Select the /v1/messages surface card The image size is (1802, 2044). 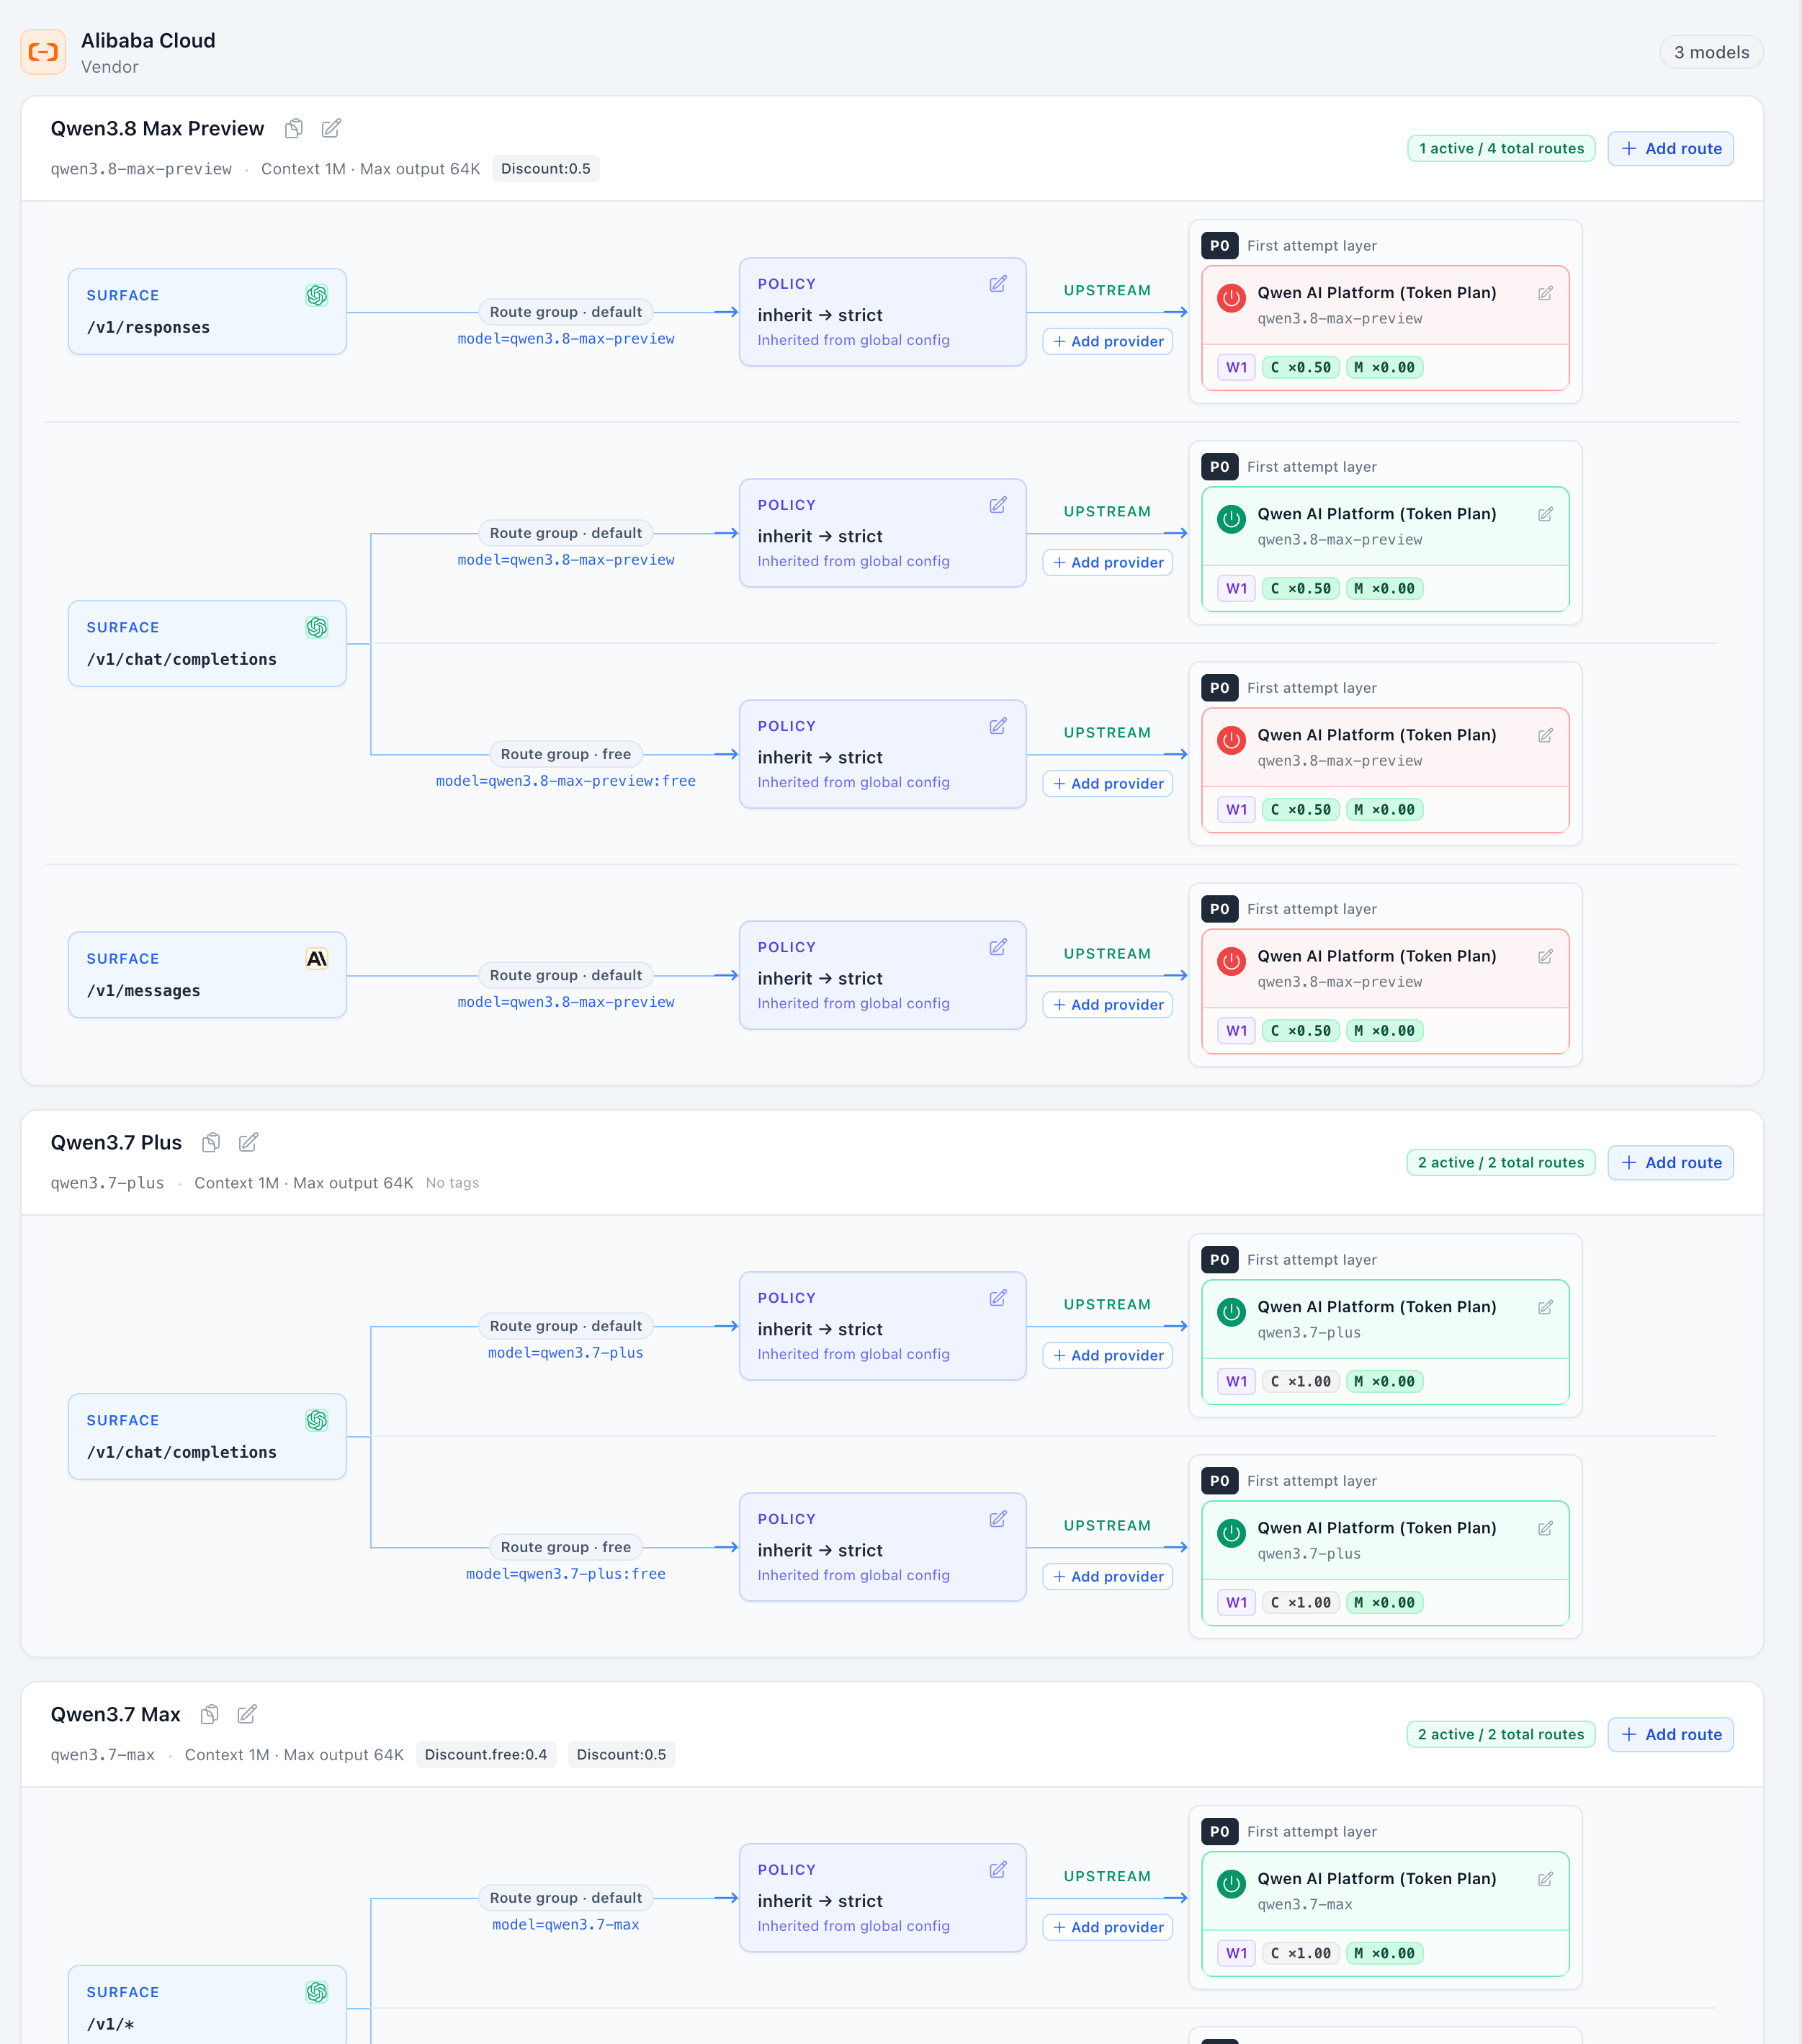click(207, 975)
